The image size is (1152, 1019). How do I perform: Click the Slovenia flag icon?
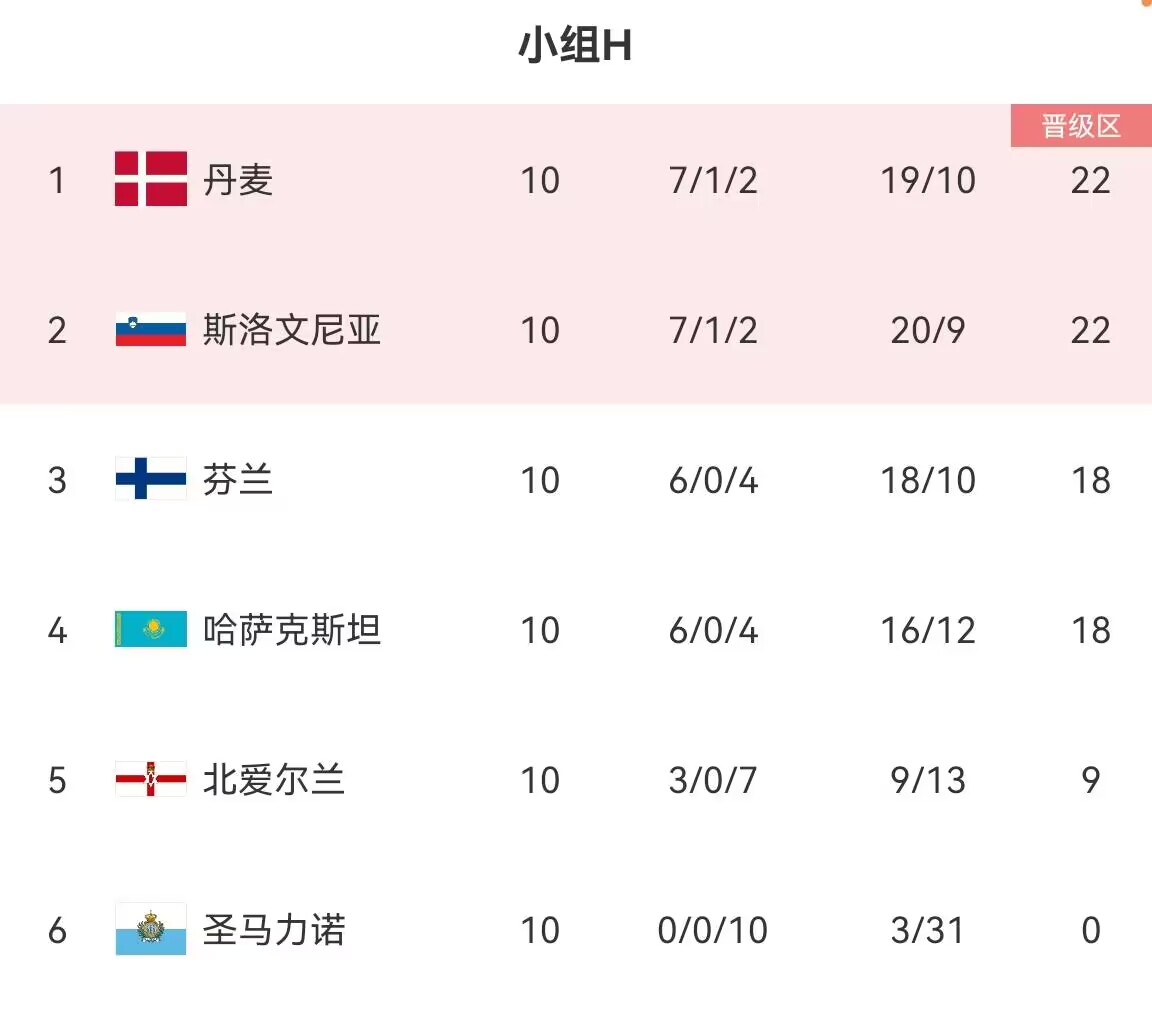[x=151, y=330]
